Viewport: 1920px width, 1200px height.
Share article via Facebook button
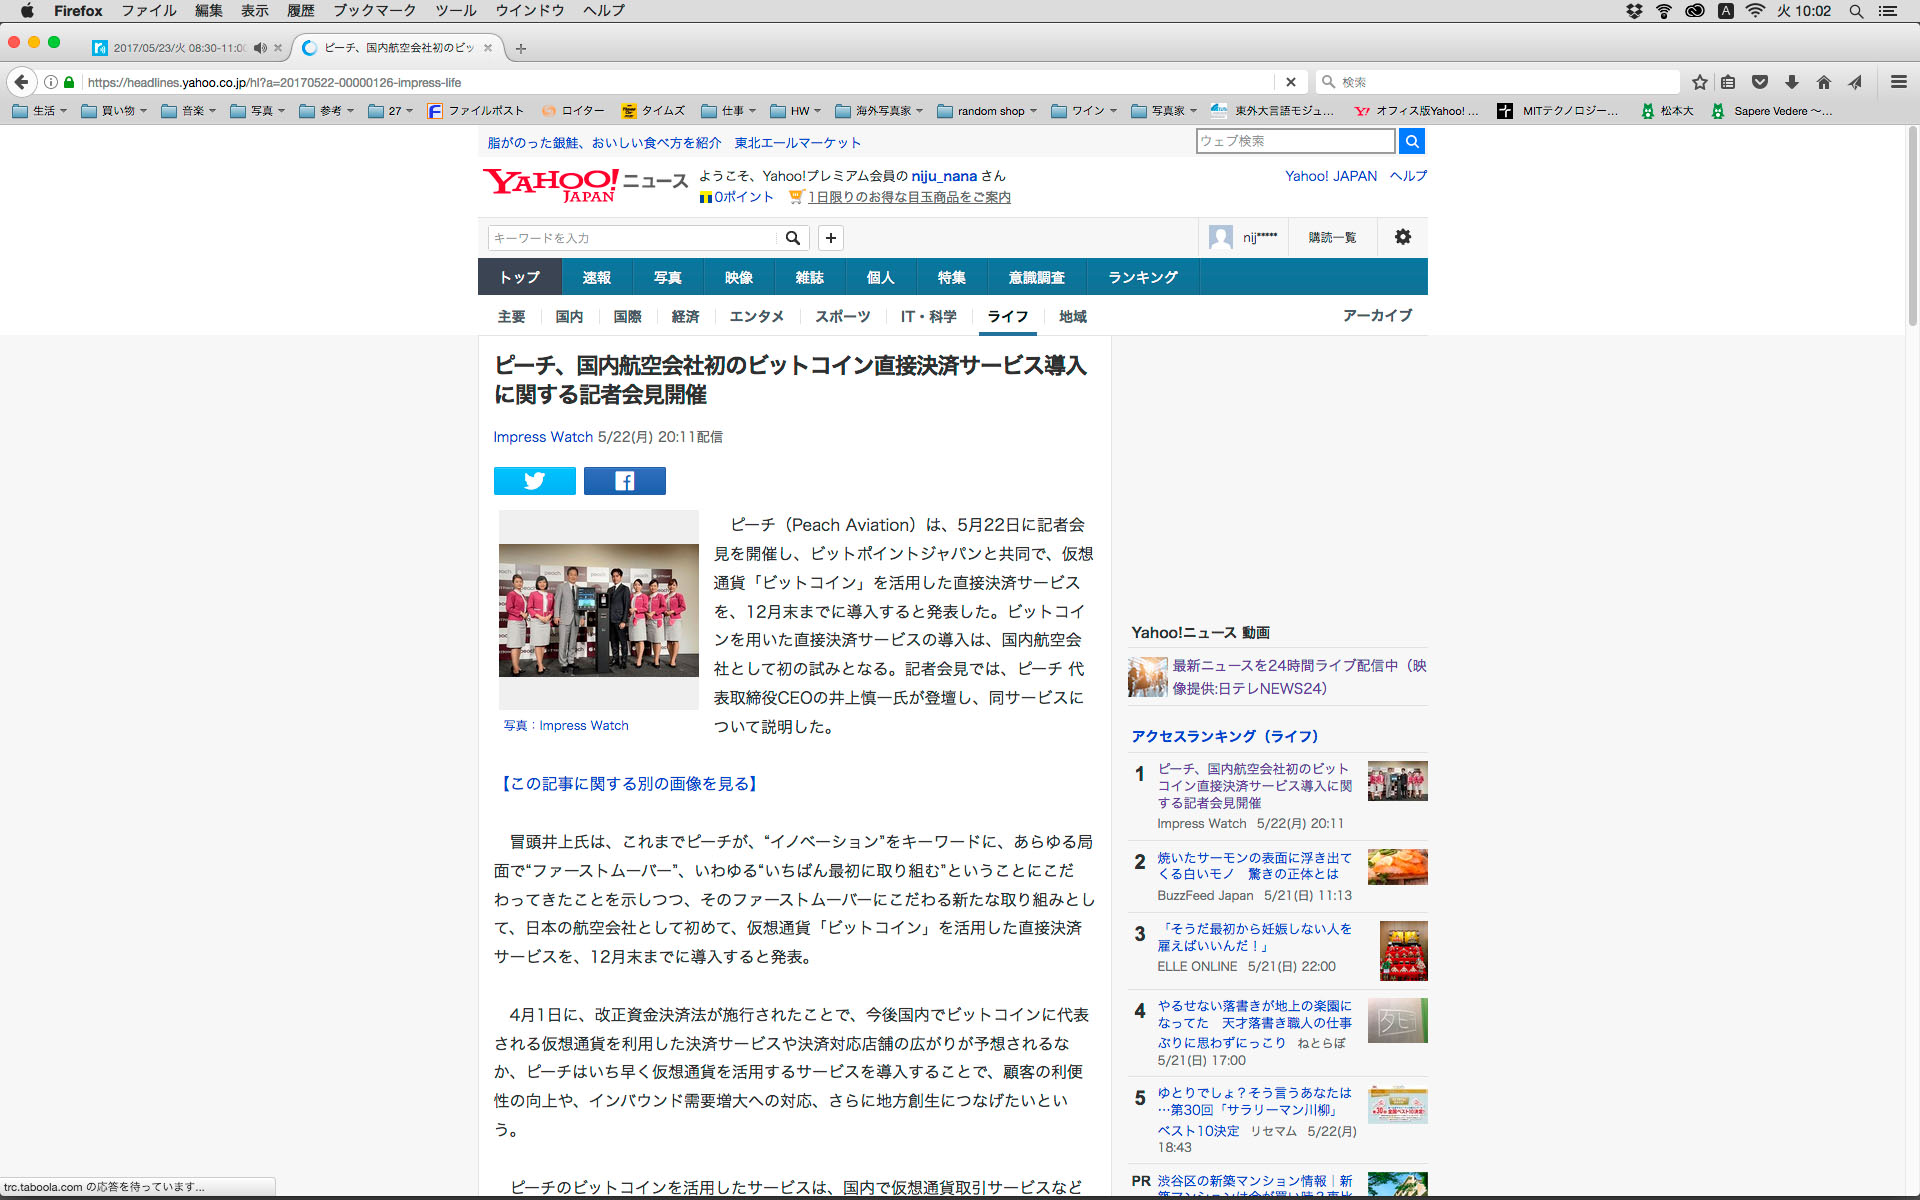tap(624, 481)
